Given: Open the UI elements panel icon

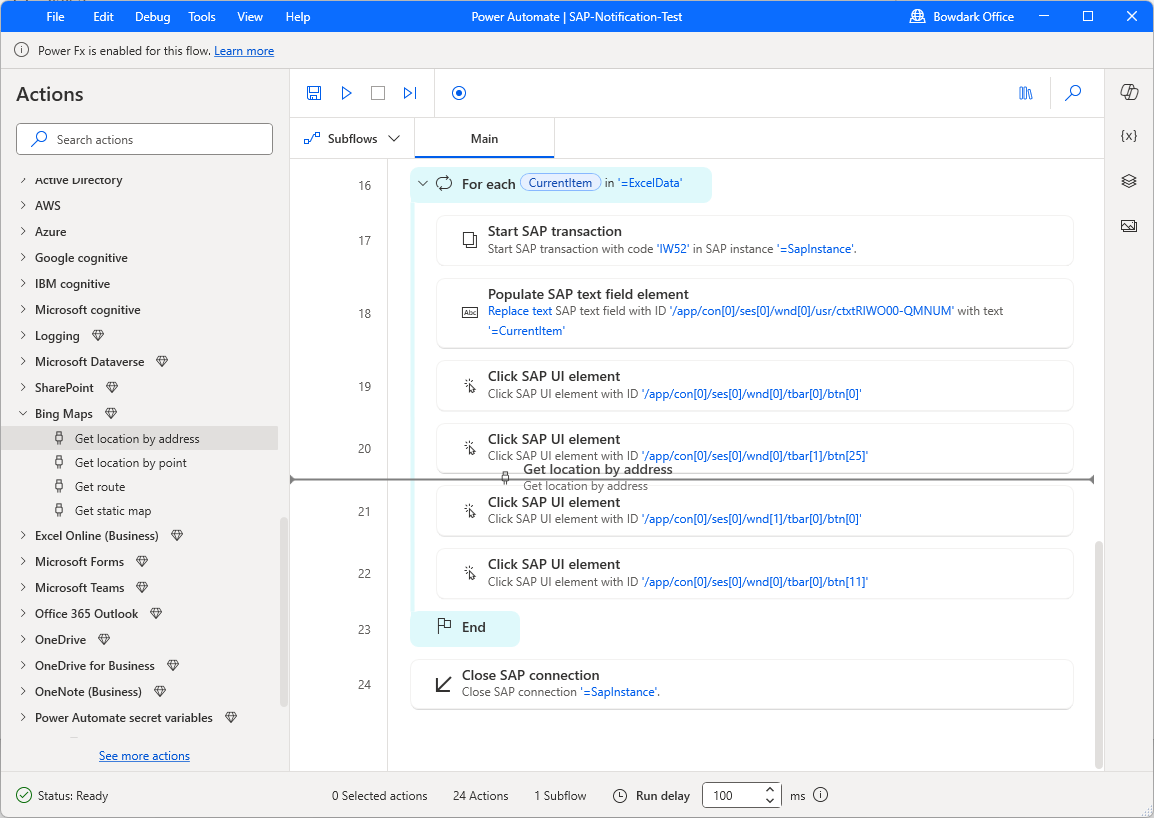Looking at the screenshot, I should tap(1129, 181).
